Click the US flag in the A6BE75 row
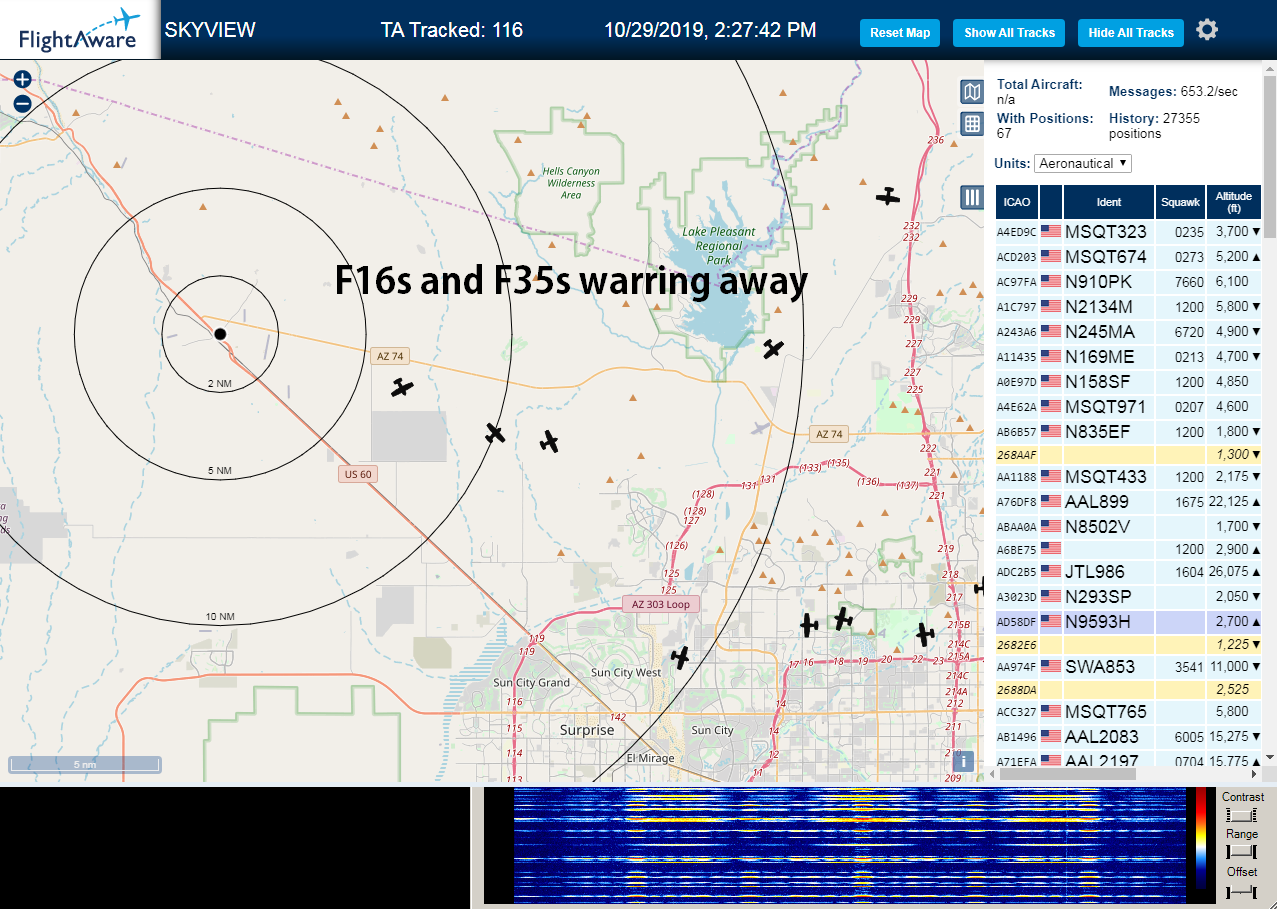 tap(1051, 548)
